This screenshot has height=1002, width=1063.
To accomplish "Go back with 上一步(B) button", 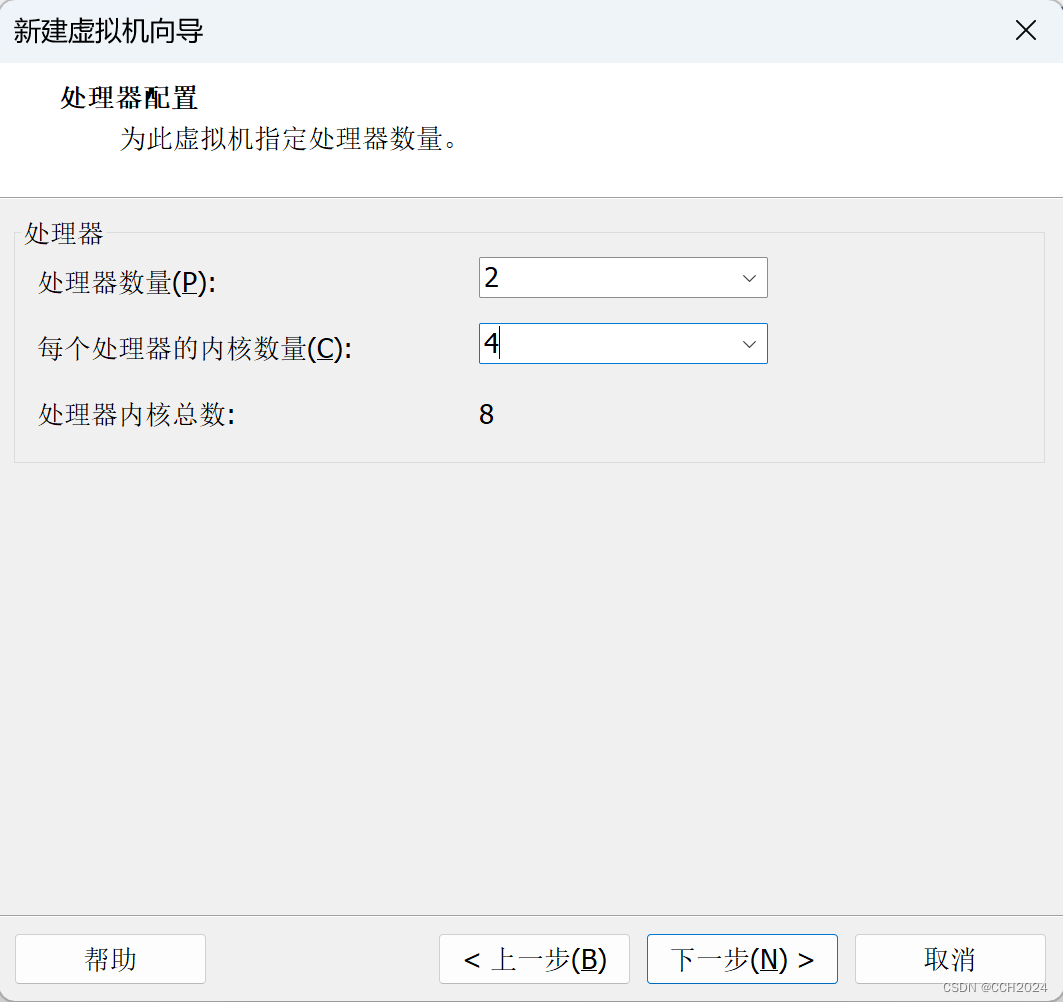I will click(534, 959).
